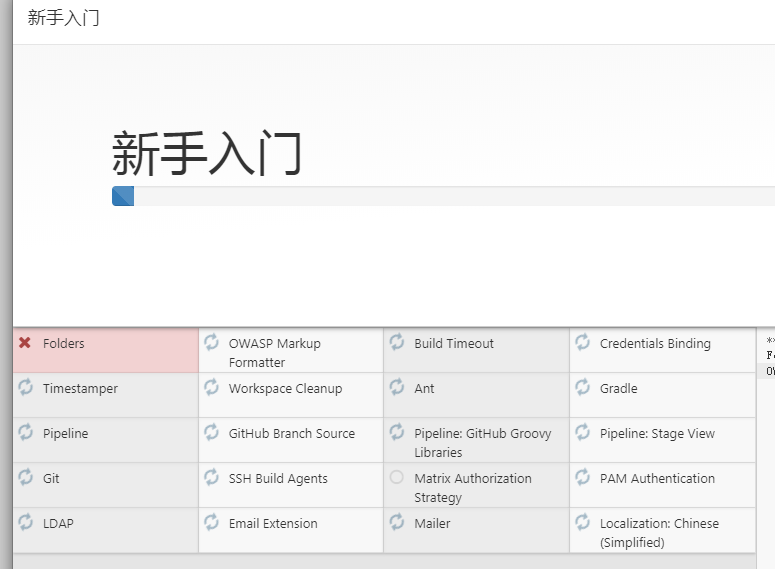
Task: Click the sync icon beside Pipeline
Action: click(x=25, y=433)
